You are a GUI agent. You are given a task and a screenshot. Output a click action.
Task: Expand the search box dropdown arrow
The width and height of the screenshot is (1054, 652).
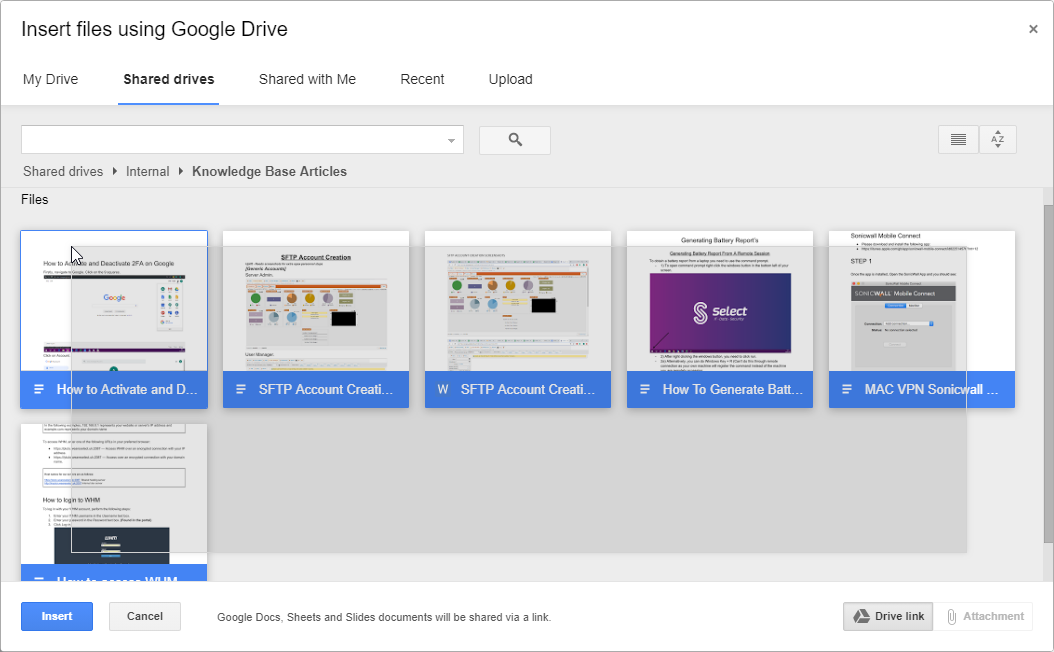pyautogui.click(x=451, y=140)
